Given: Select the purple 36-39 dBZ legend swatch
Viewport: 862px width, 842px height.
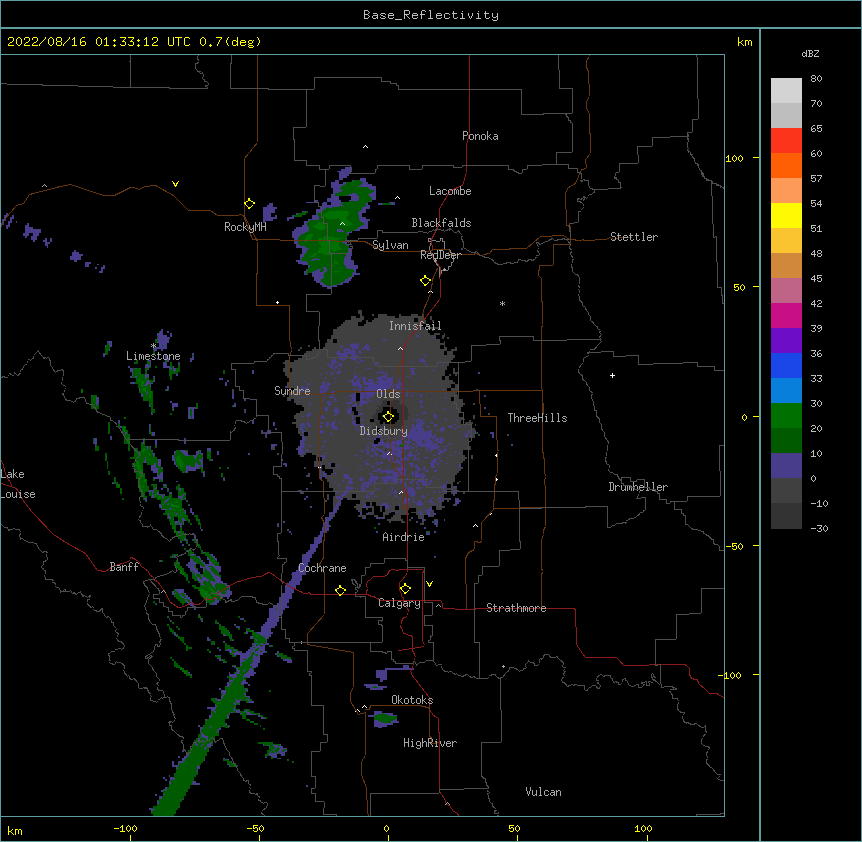Looking at the screenshot, I should click(x=786, y=341).
